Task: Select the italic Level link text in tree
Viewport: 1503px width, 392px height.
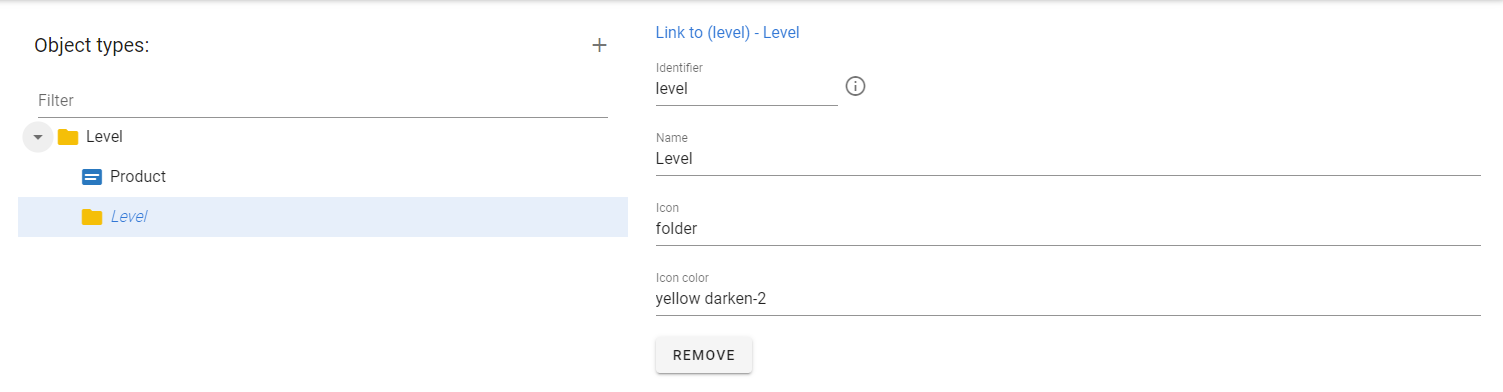Action: click(x=129, y=216)
